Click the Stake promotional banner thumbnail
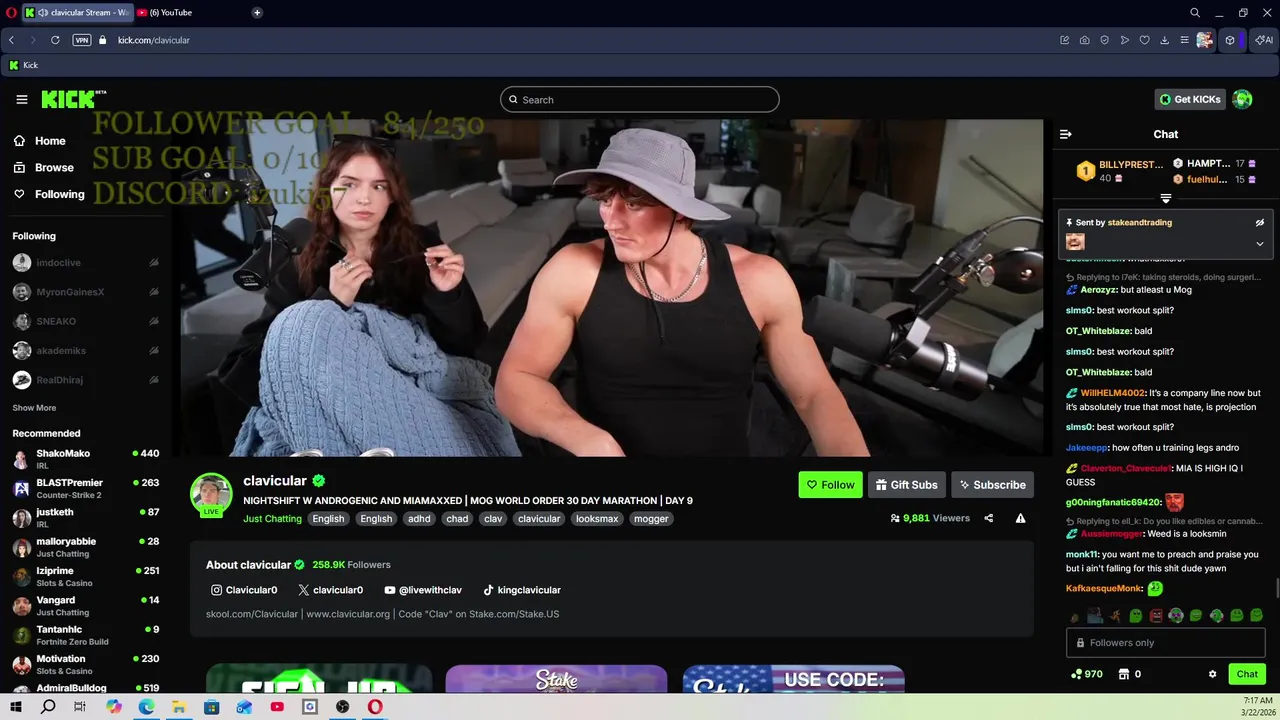Image resolution: width=1280 pixels, height=720 pixels. tap(556, 679)
